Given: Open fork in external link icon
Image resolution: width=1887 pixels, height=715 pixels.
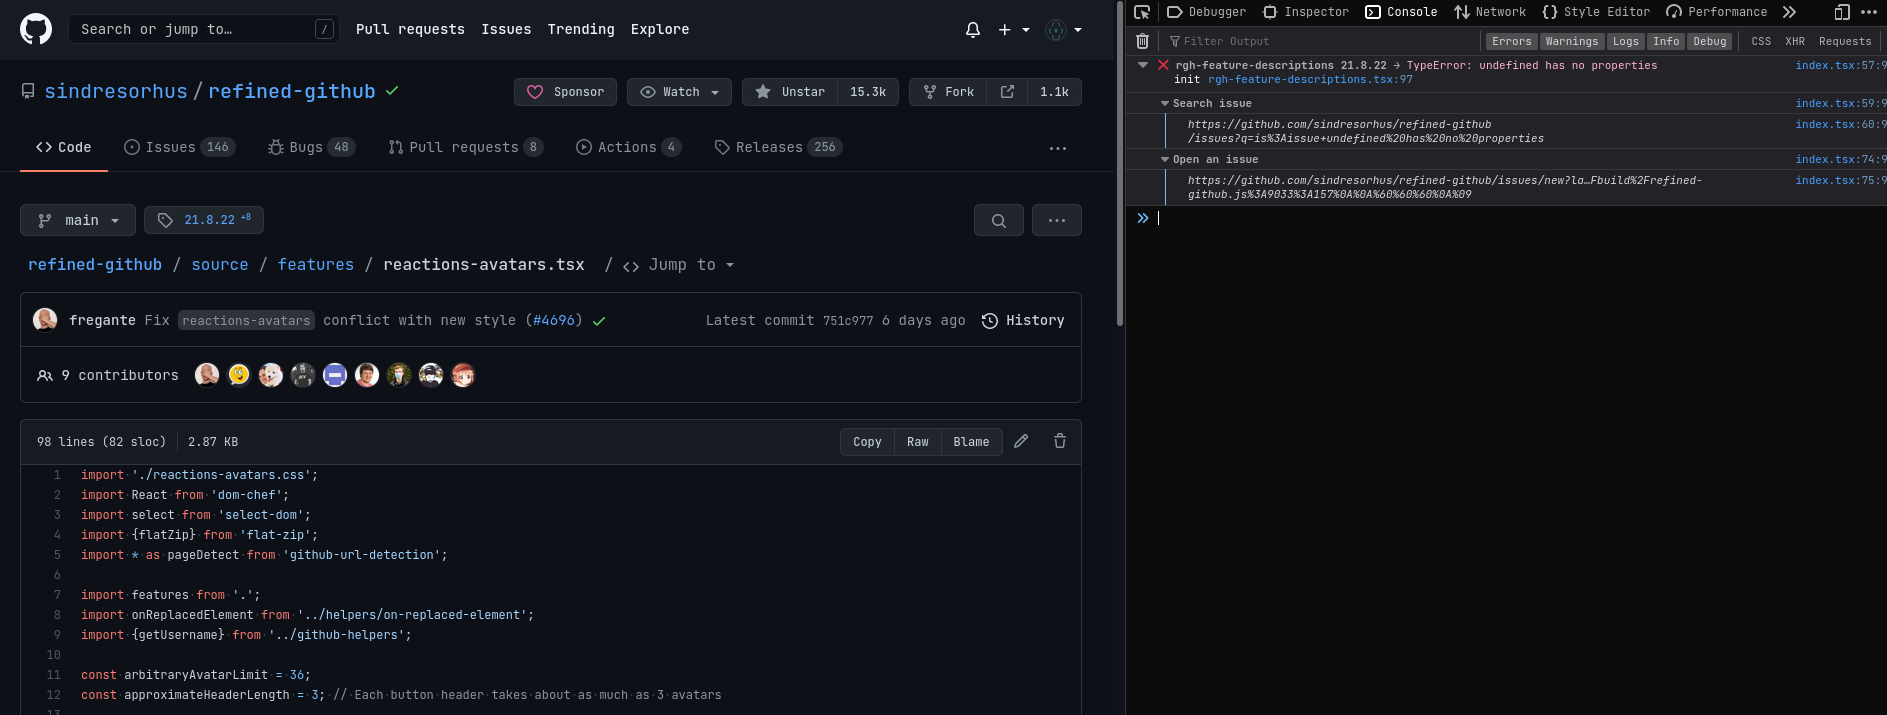Looking at the screenshot, I should coord(1007,92).
